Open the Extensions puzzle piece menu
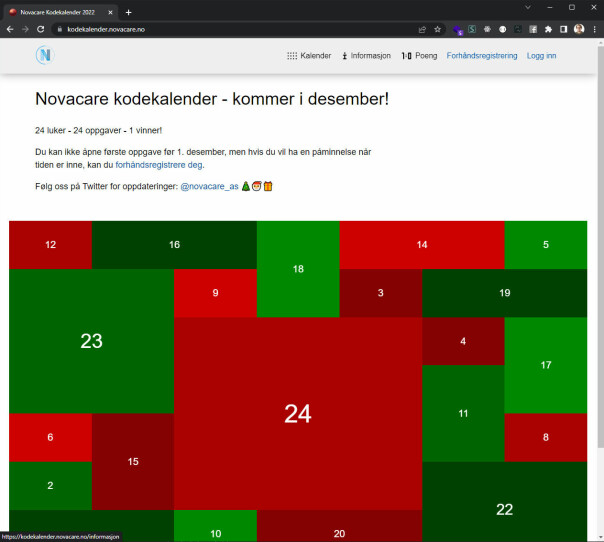Viewport: 604px width, 542px height. coord(548,29)
